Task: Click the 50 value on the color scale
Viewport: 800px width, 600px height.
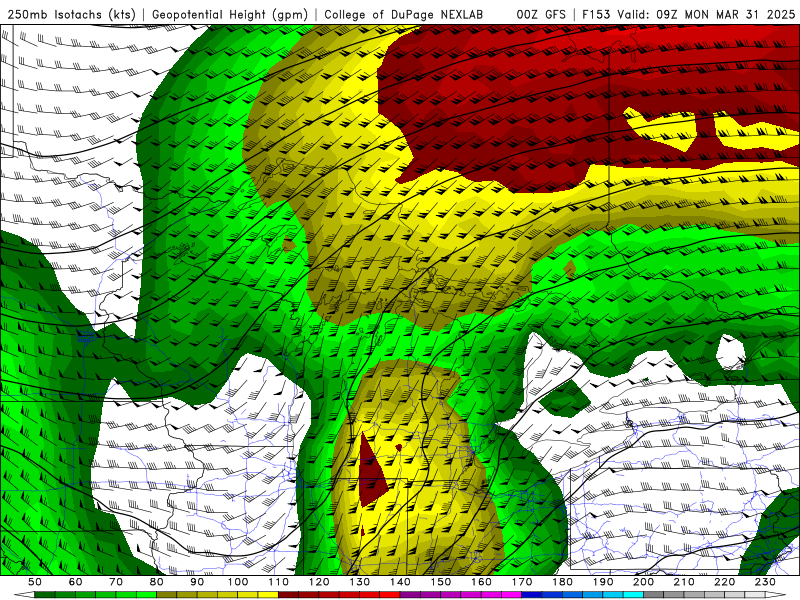Action: pos(35,582)
